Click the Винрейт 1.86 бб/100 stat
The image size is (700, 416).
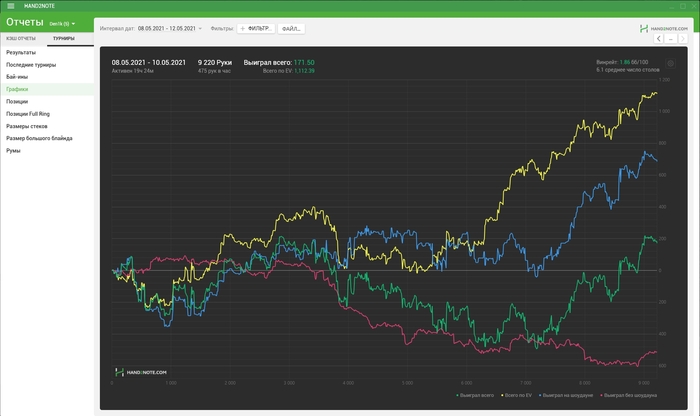pyautogui.click(x=622, y=62)
